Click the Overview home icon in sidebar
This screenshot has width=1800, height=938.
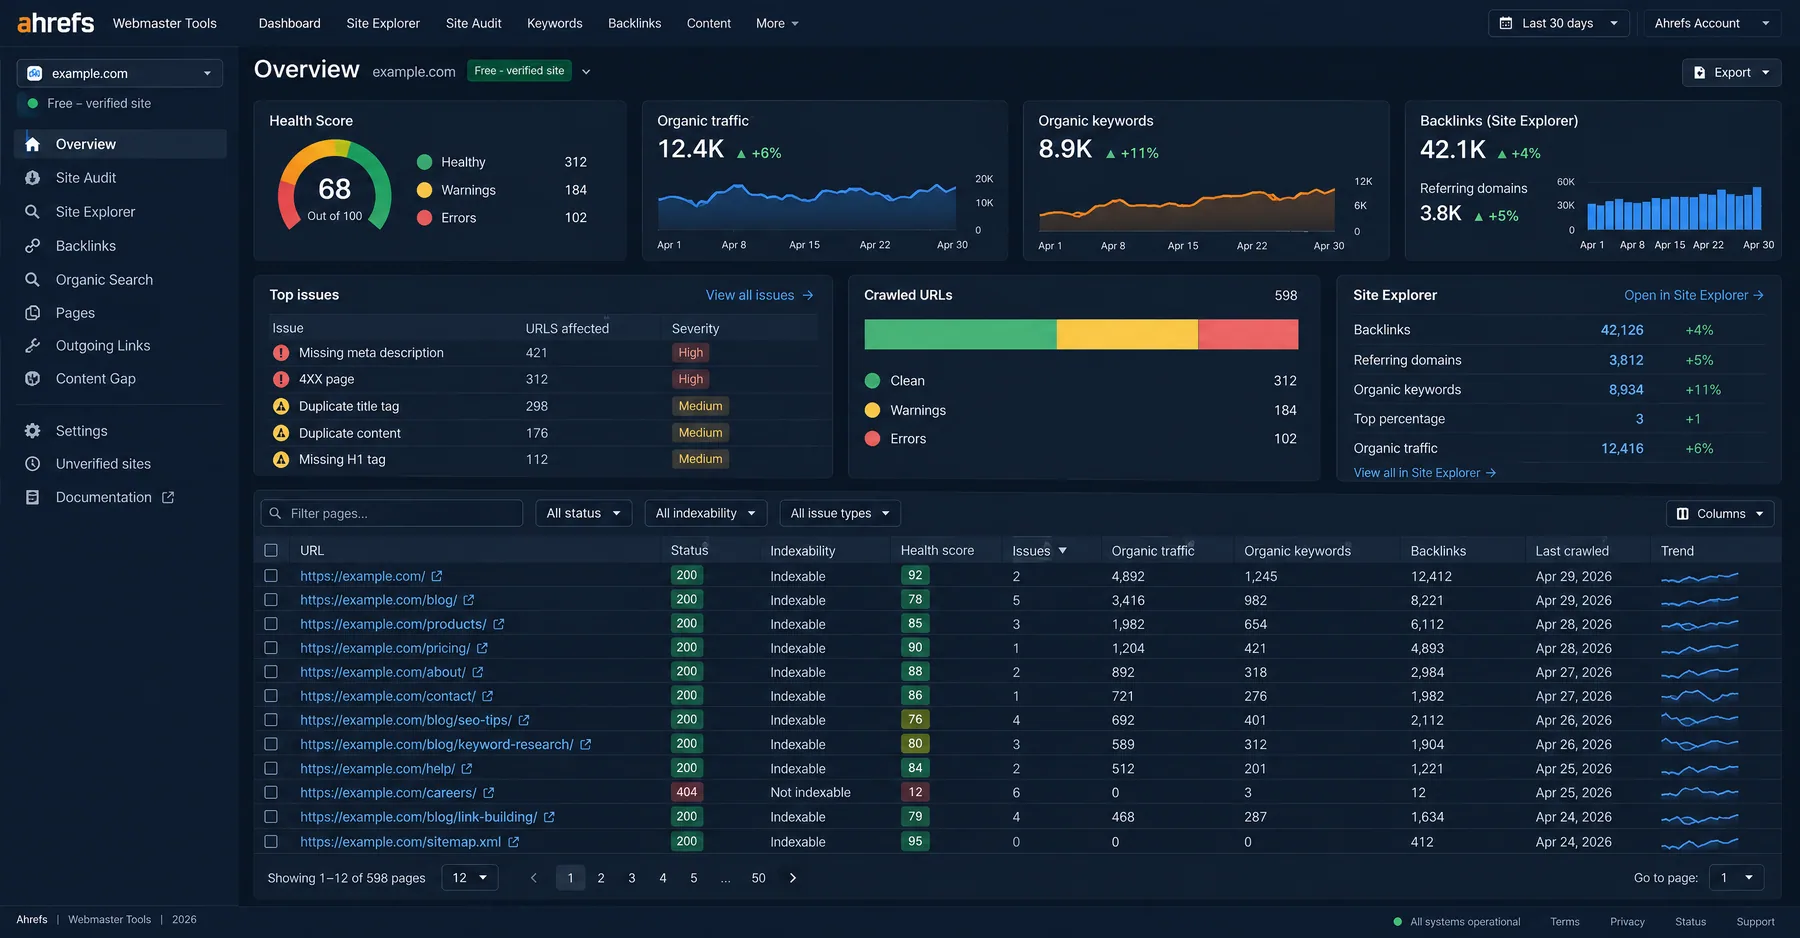point(33,144)
